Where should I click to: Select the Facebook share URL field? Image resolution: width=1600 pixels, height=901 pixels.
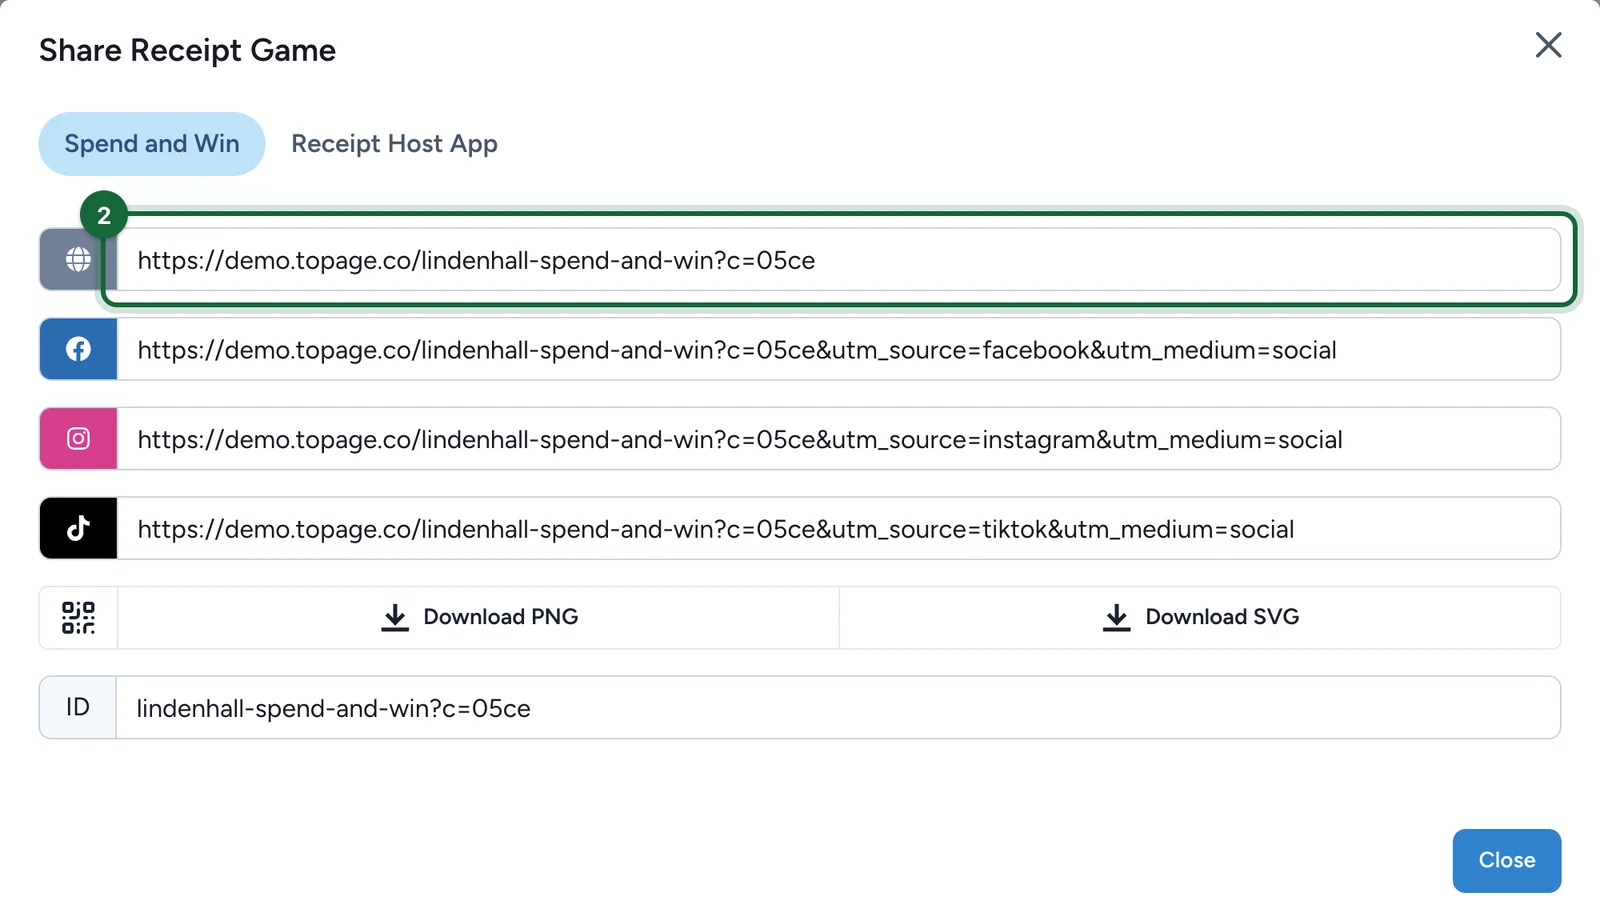tap(838, 349)
